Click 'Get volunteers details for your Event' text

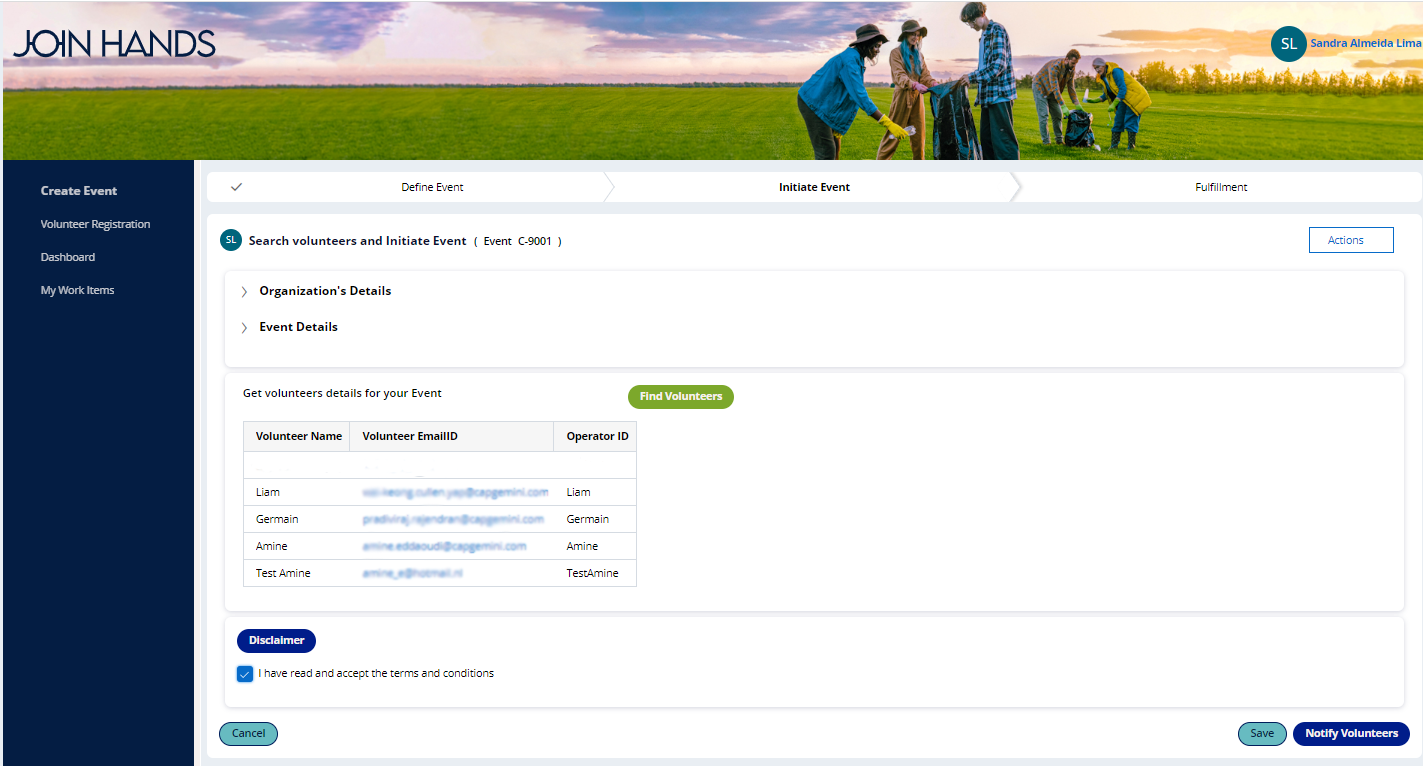[342, 394]
